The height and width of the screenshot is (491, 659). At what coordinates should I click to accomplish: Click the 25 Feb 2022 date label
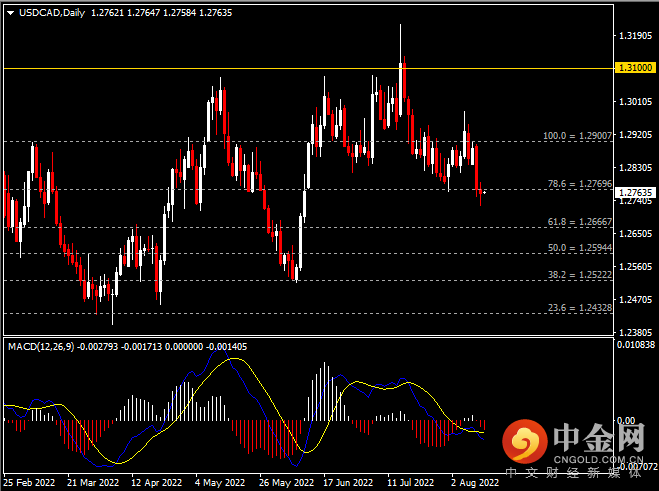[x=29, y=482]
